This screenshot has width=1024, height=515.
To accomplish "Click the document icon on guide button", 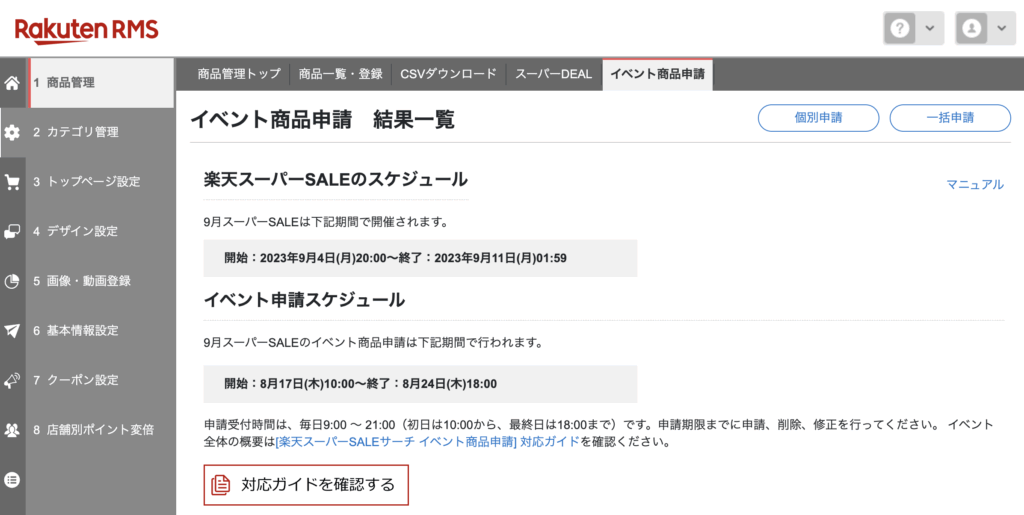I will coord(221,485).
